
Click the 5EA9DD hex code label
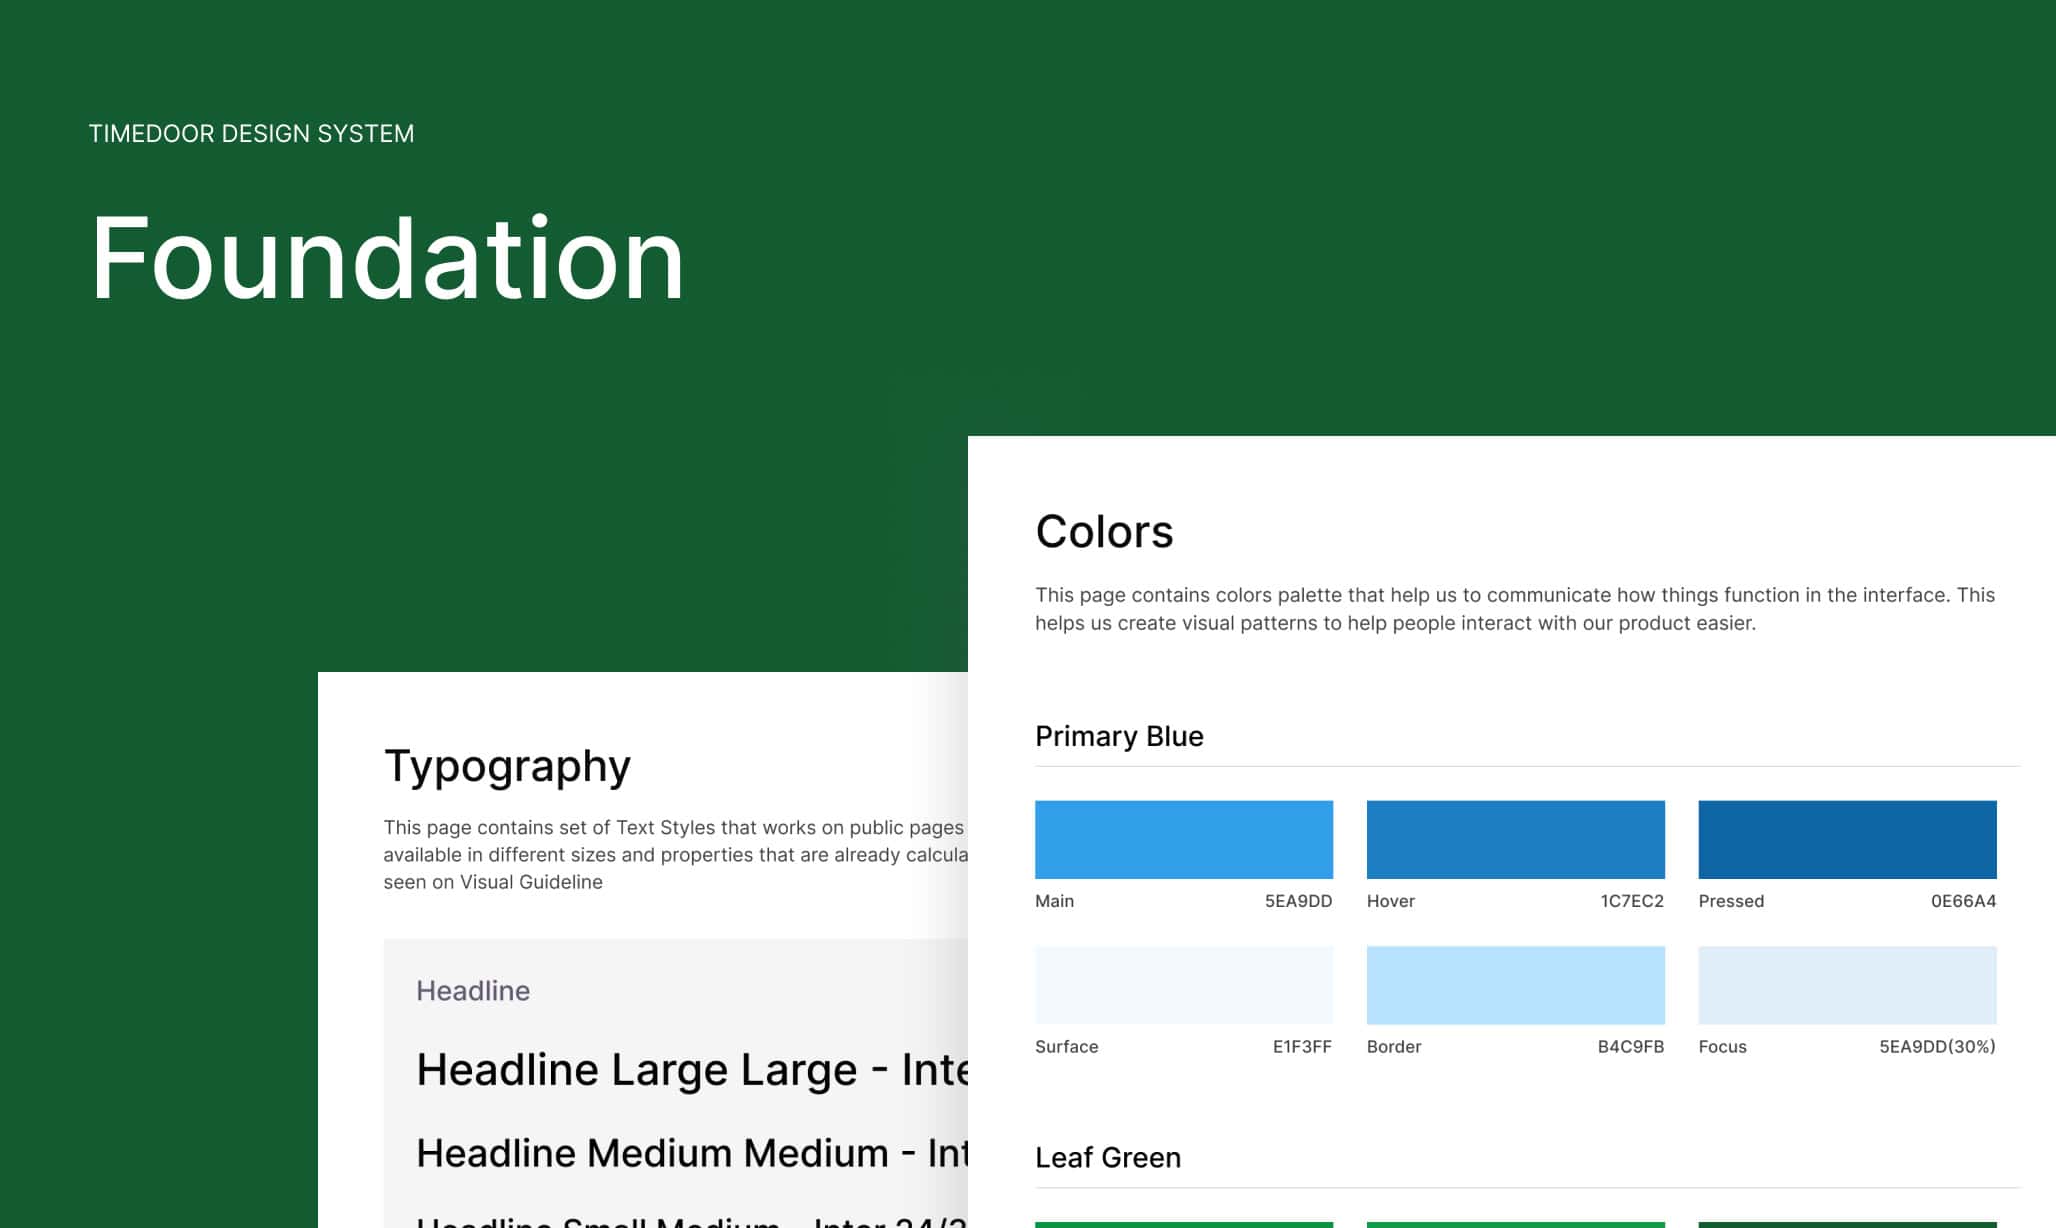pos(1297,901)
